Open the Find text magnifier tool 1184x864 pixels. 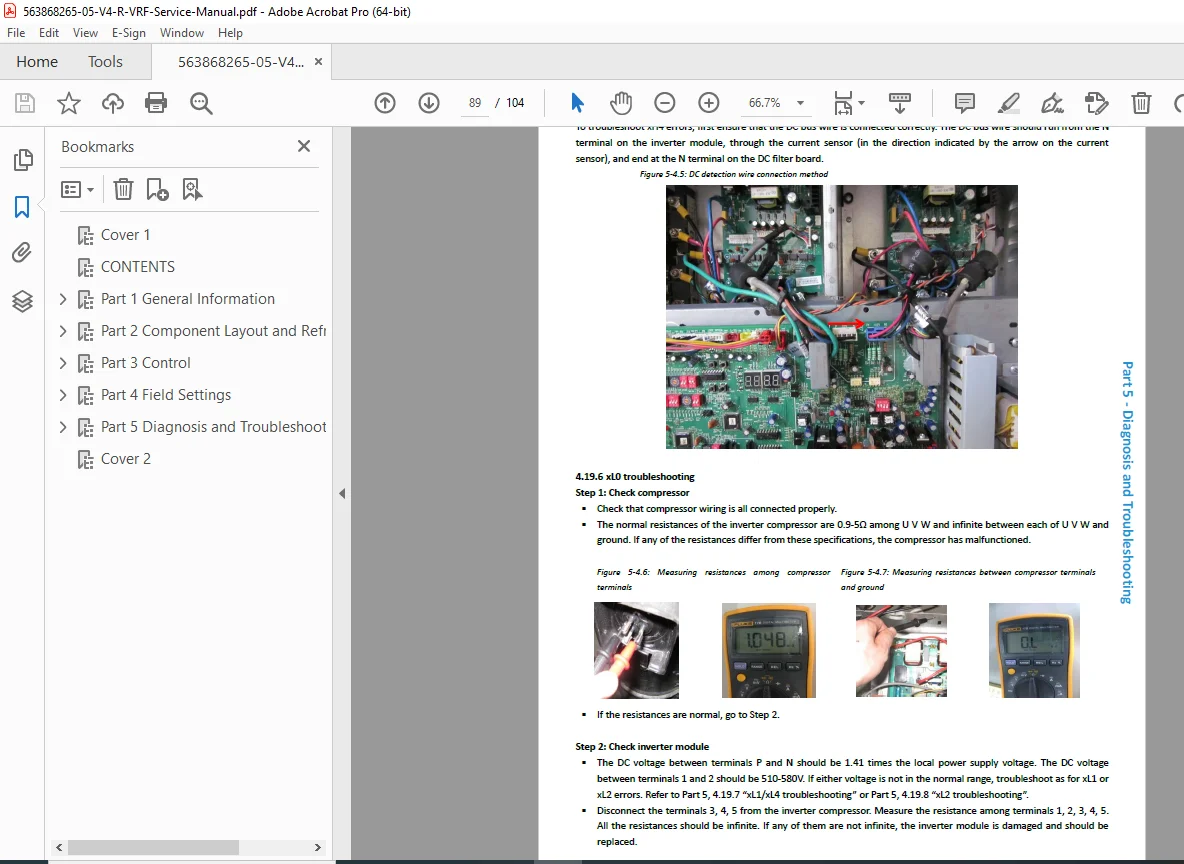point(201,103)
